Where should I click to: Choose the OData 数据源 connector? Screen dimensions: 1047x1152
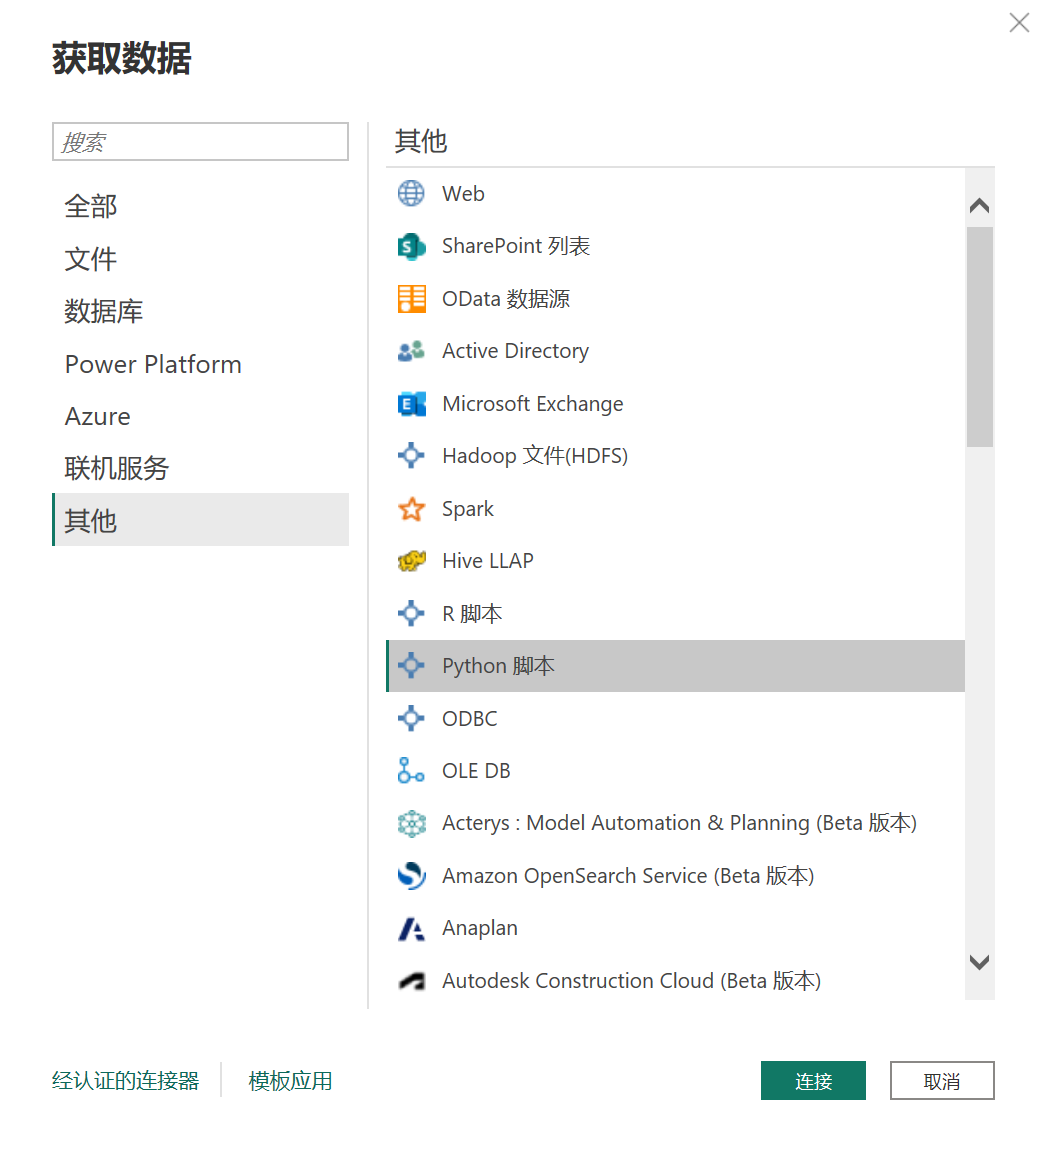[x=505, y=298]
